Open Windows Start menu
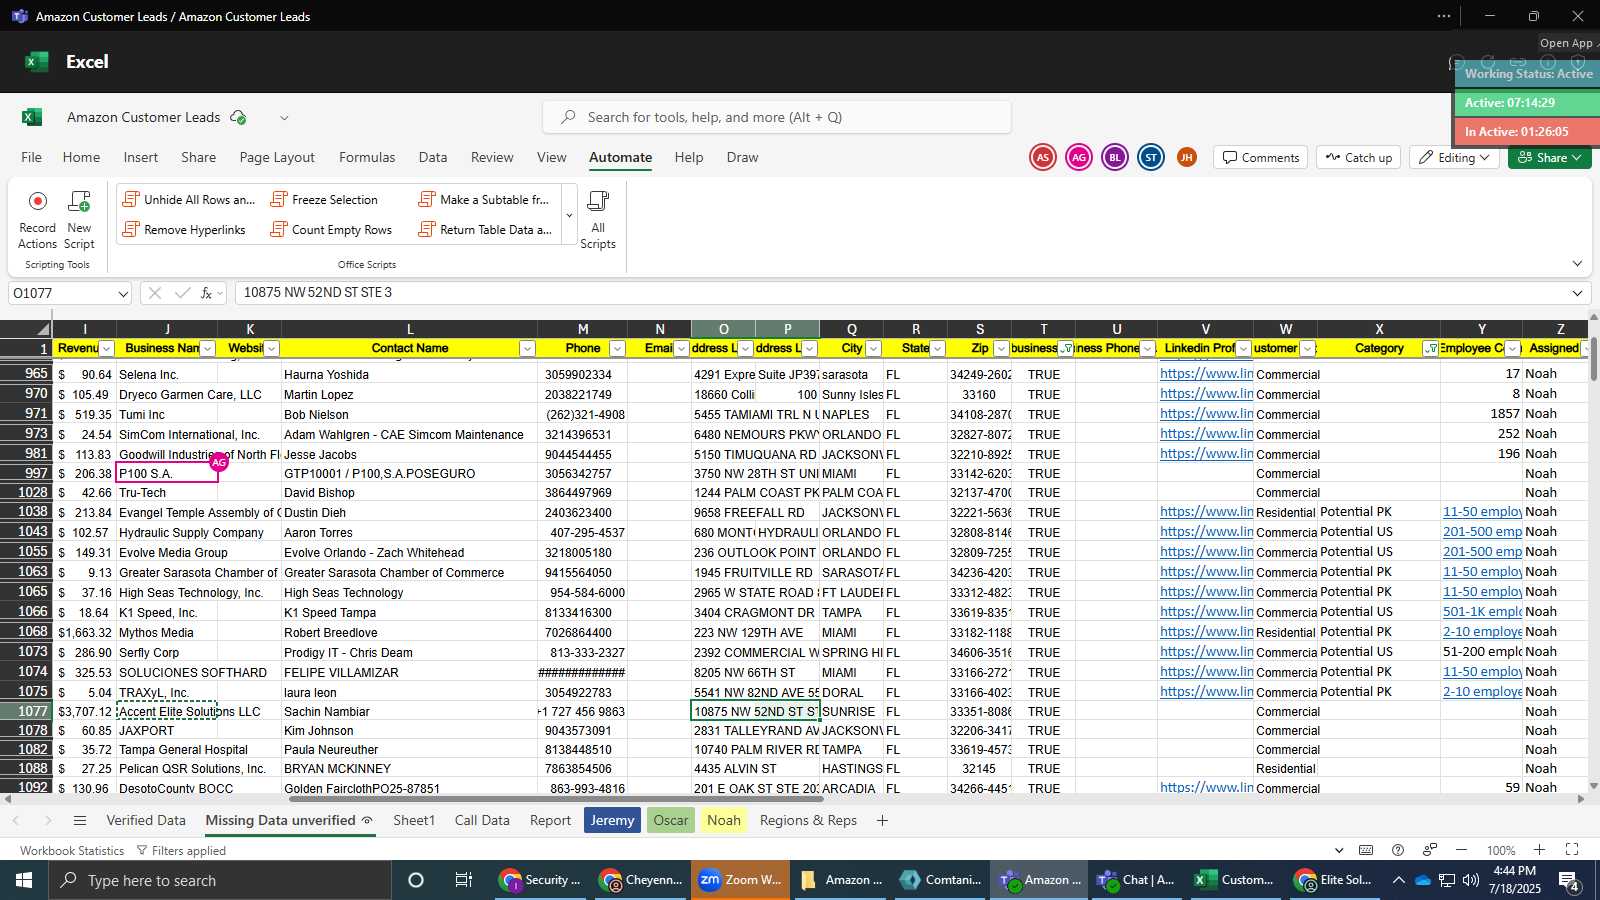1600x900 pixels. pyautogui.click(x=24, y=880)
